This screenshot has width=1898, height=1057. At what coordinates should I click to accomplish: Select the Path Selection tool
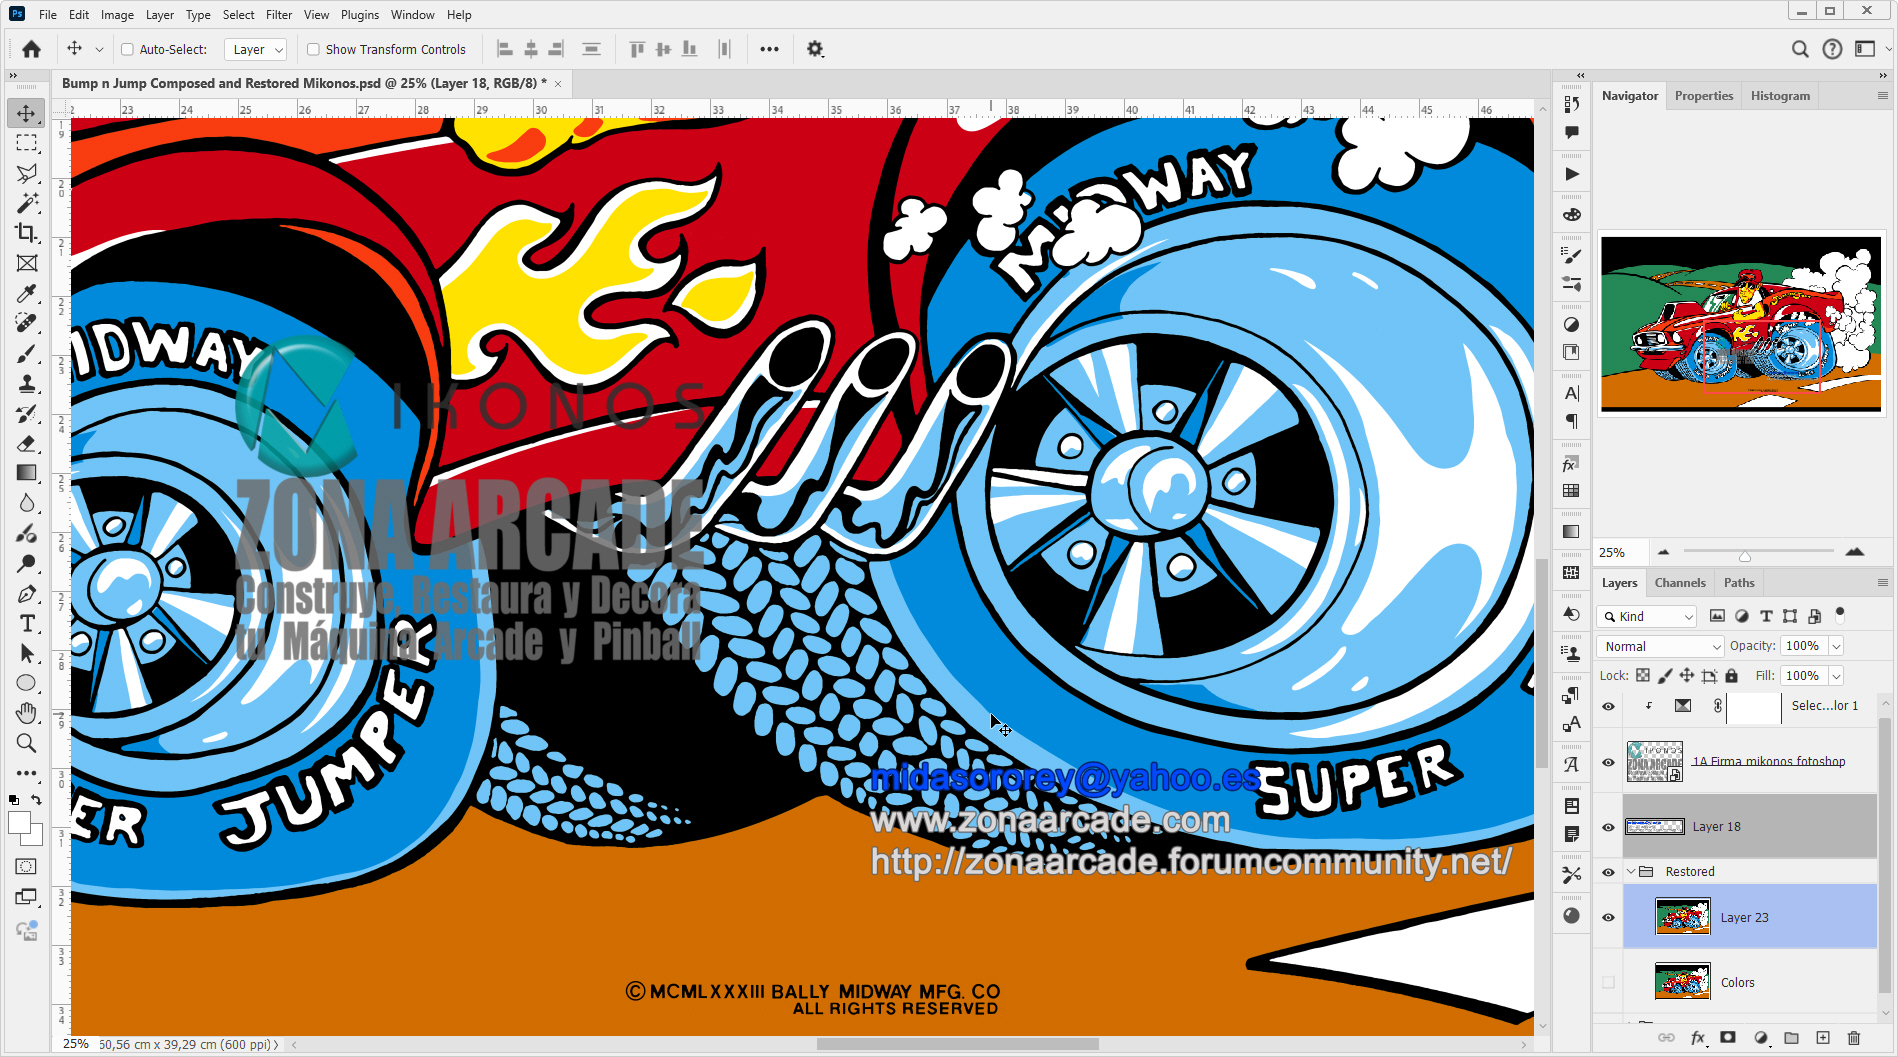click(x=27, y=653)
